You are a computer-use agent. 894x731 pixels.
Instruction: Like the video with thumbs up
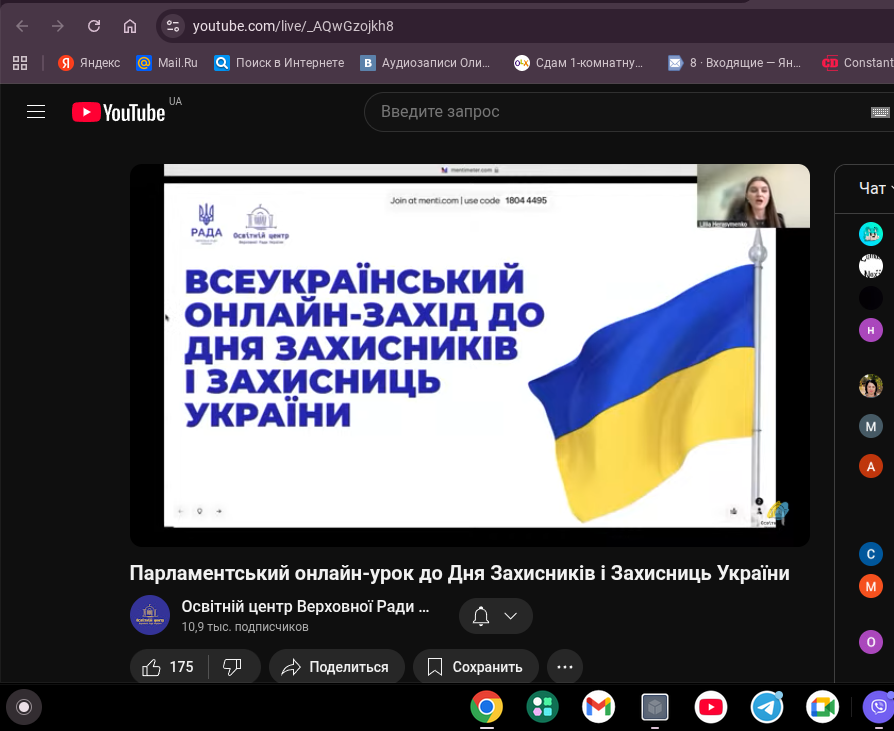(169, 667)
